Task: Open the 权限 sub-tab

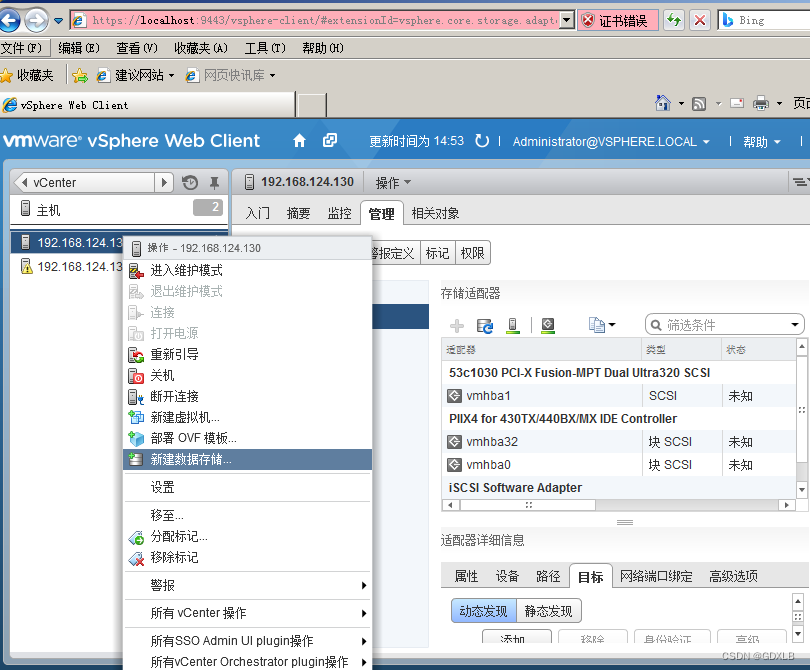Action: (x=472, y=253)
